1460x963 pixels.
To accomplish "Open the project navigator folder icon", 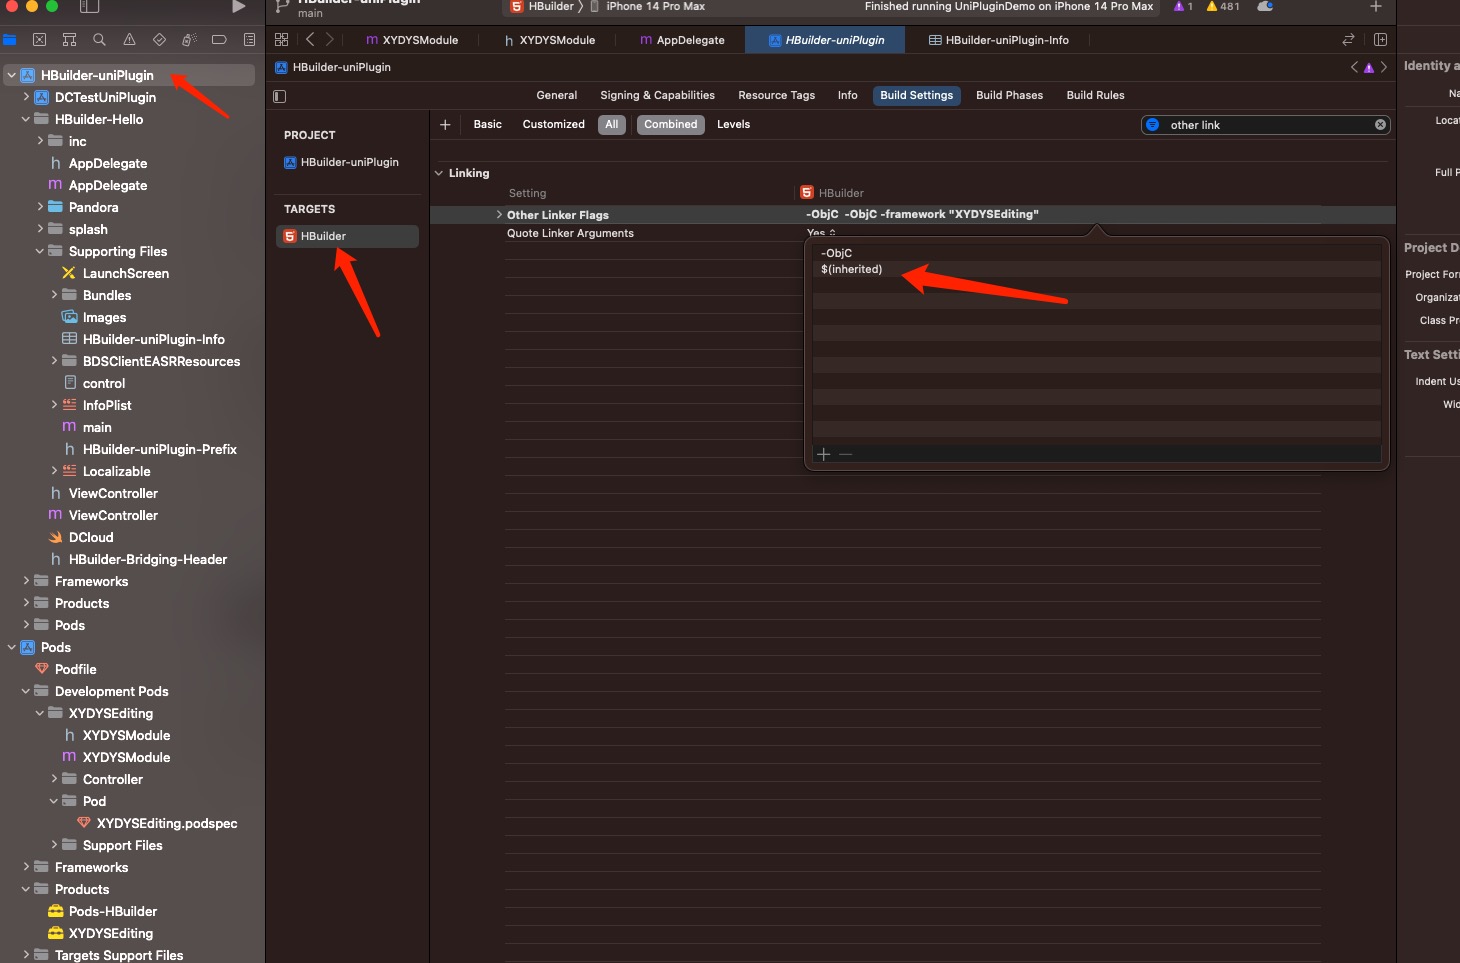I will [x=10, y=40].
